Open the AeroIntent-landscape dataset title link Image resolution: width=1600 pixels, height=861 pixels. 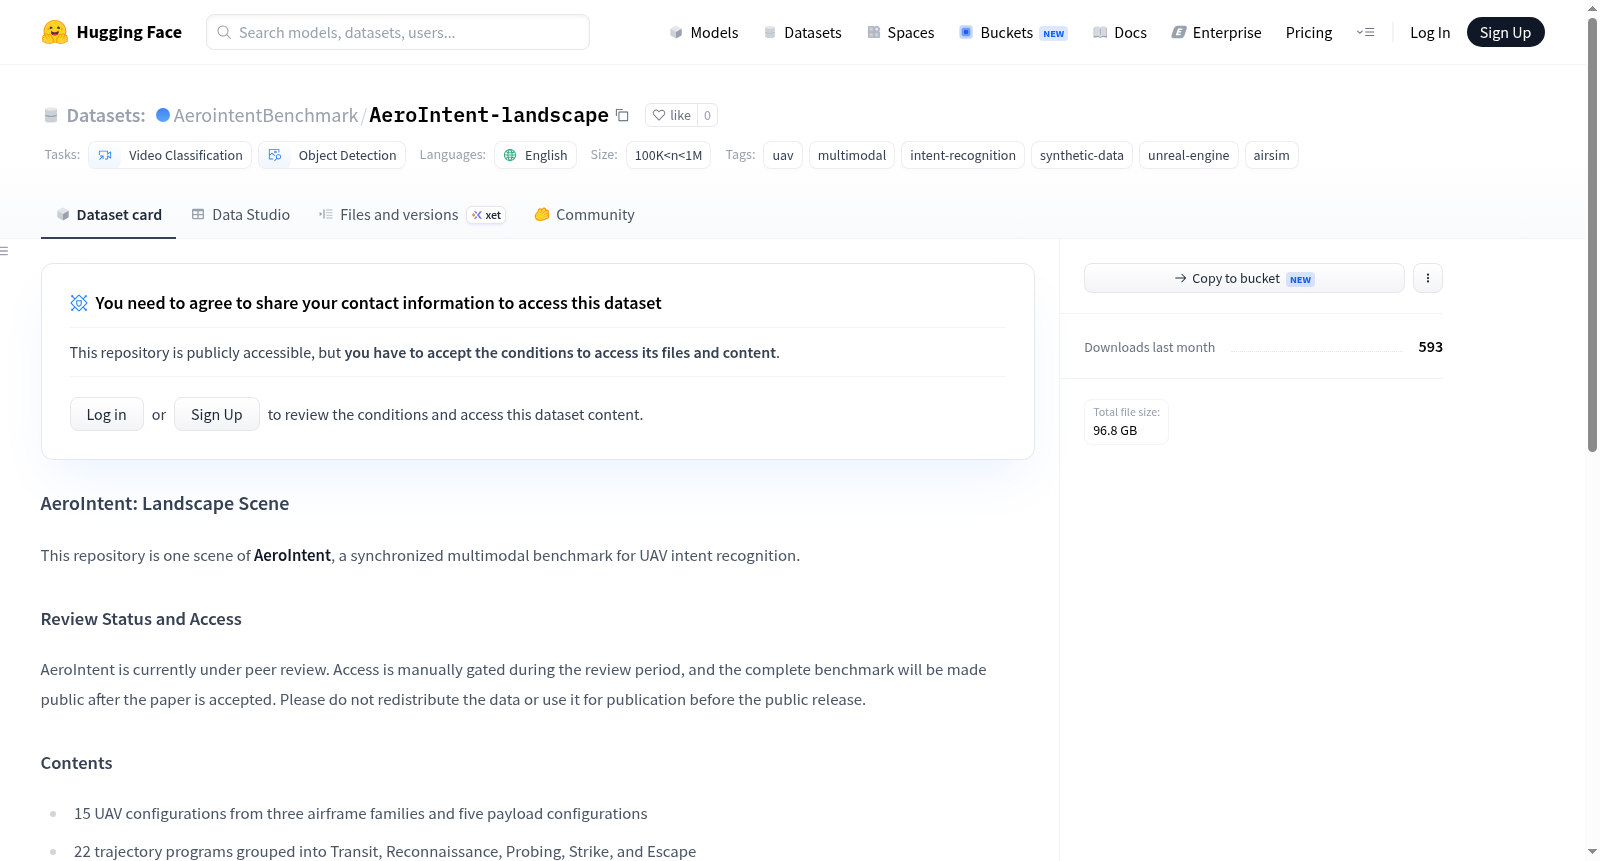tap(489, 116)
